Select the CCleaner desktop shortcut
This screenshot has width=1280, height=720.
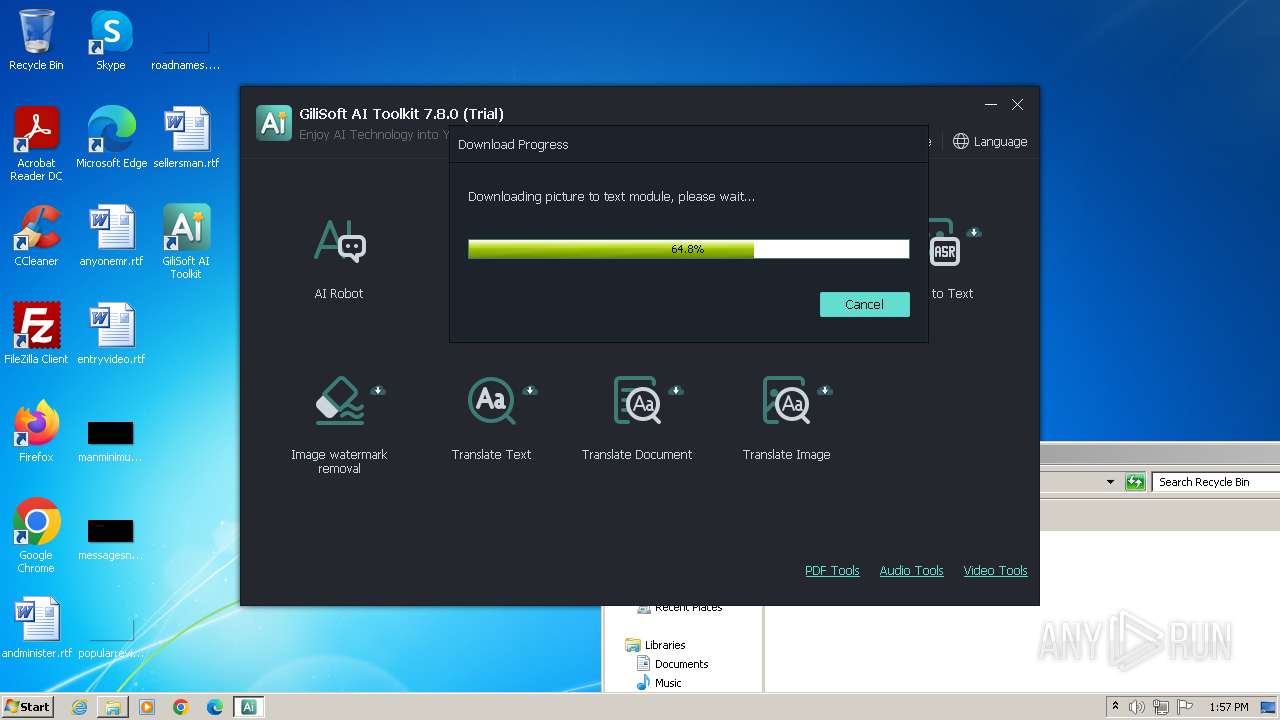pyautogui.click(x=36, y=235)
